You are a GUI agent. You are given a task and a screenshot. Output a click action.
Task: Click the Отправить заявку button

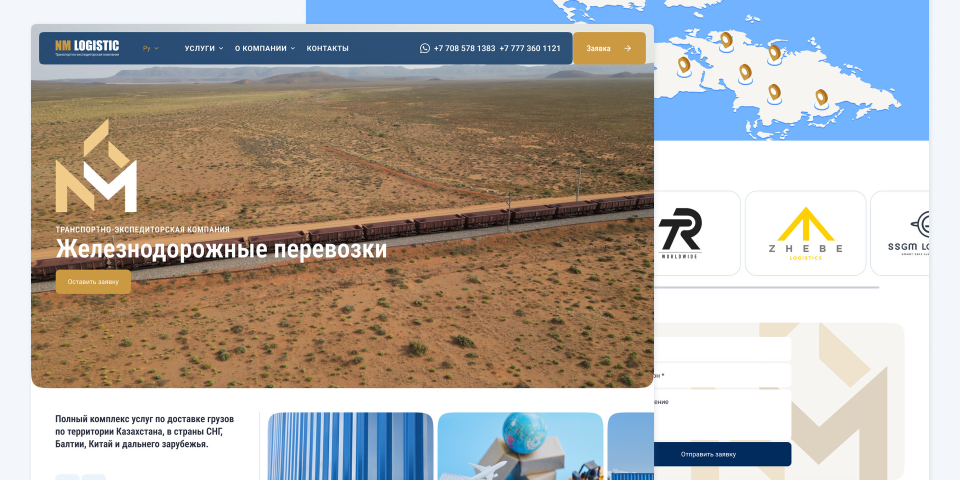[x=722, y=454]
